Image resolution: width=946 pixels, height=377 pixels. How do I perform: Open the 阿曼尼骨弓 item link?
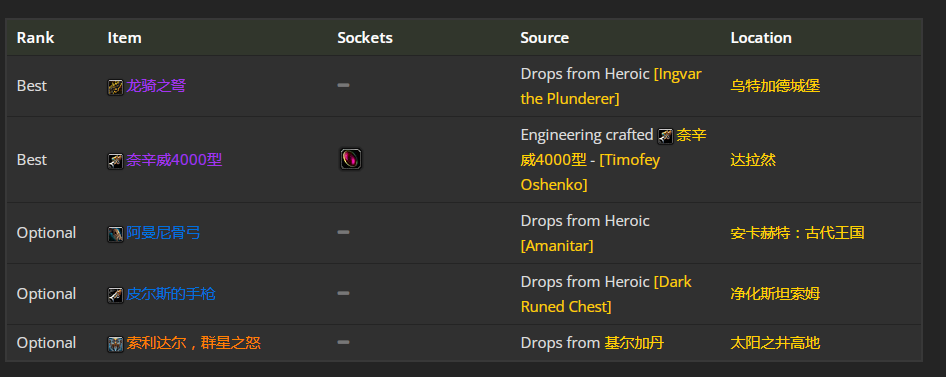(163, 233)
